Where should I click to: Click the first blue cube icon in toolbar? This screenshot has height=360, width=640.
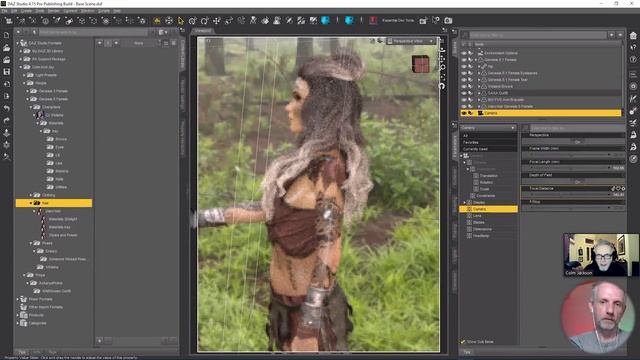pos(325,20)
